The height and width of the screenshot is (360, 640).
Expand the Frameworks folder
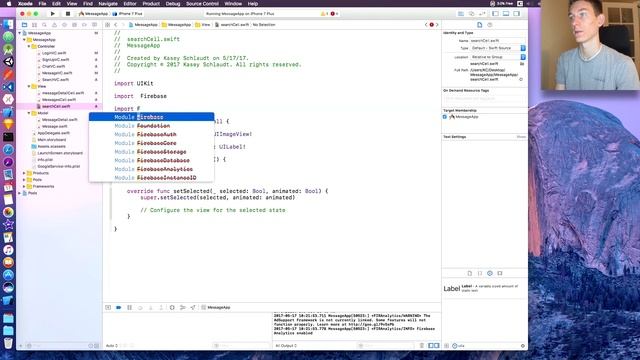[x=24, y=187]
